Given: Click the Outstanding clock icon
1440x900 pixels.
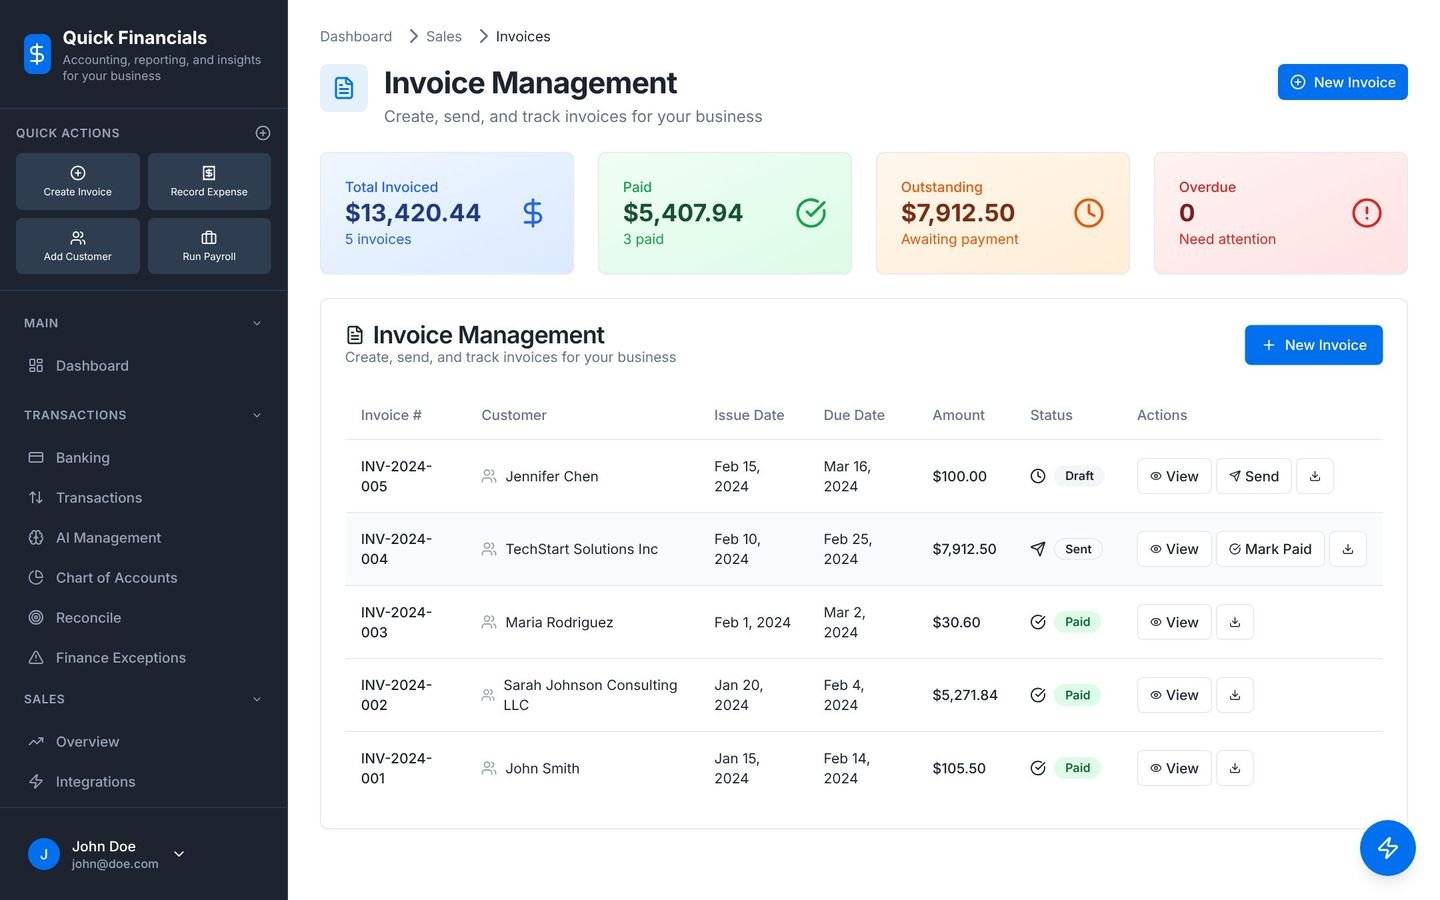Looking at the screenshot, I should [1089, 213].
